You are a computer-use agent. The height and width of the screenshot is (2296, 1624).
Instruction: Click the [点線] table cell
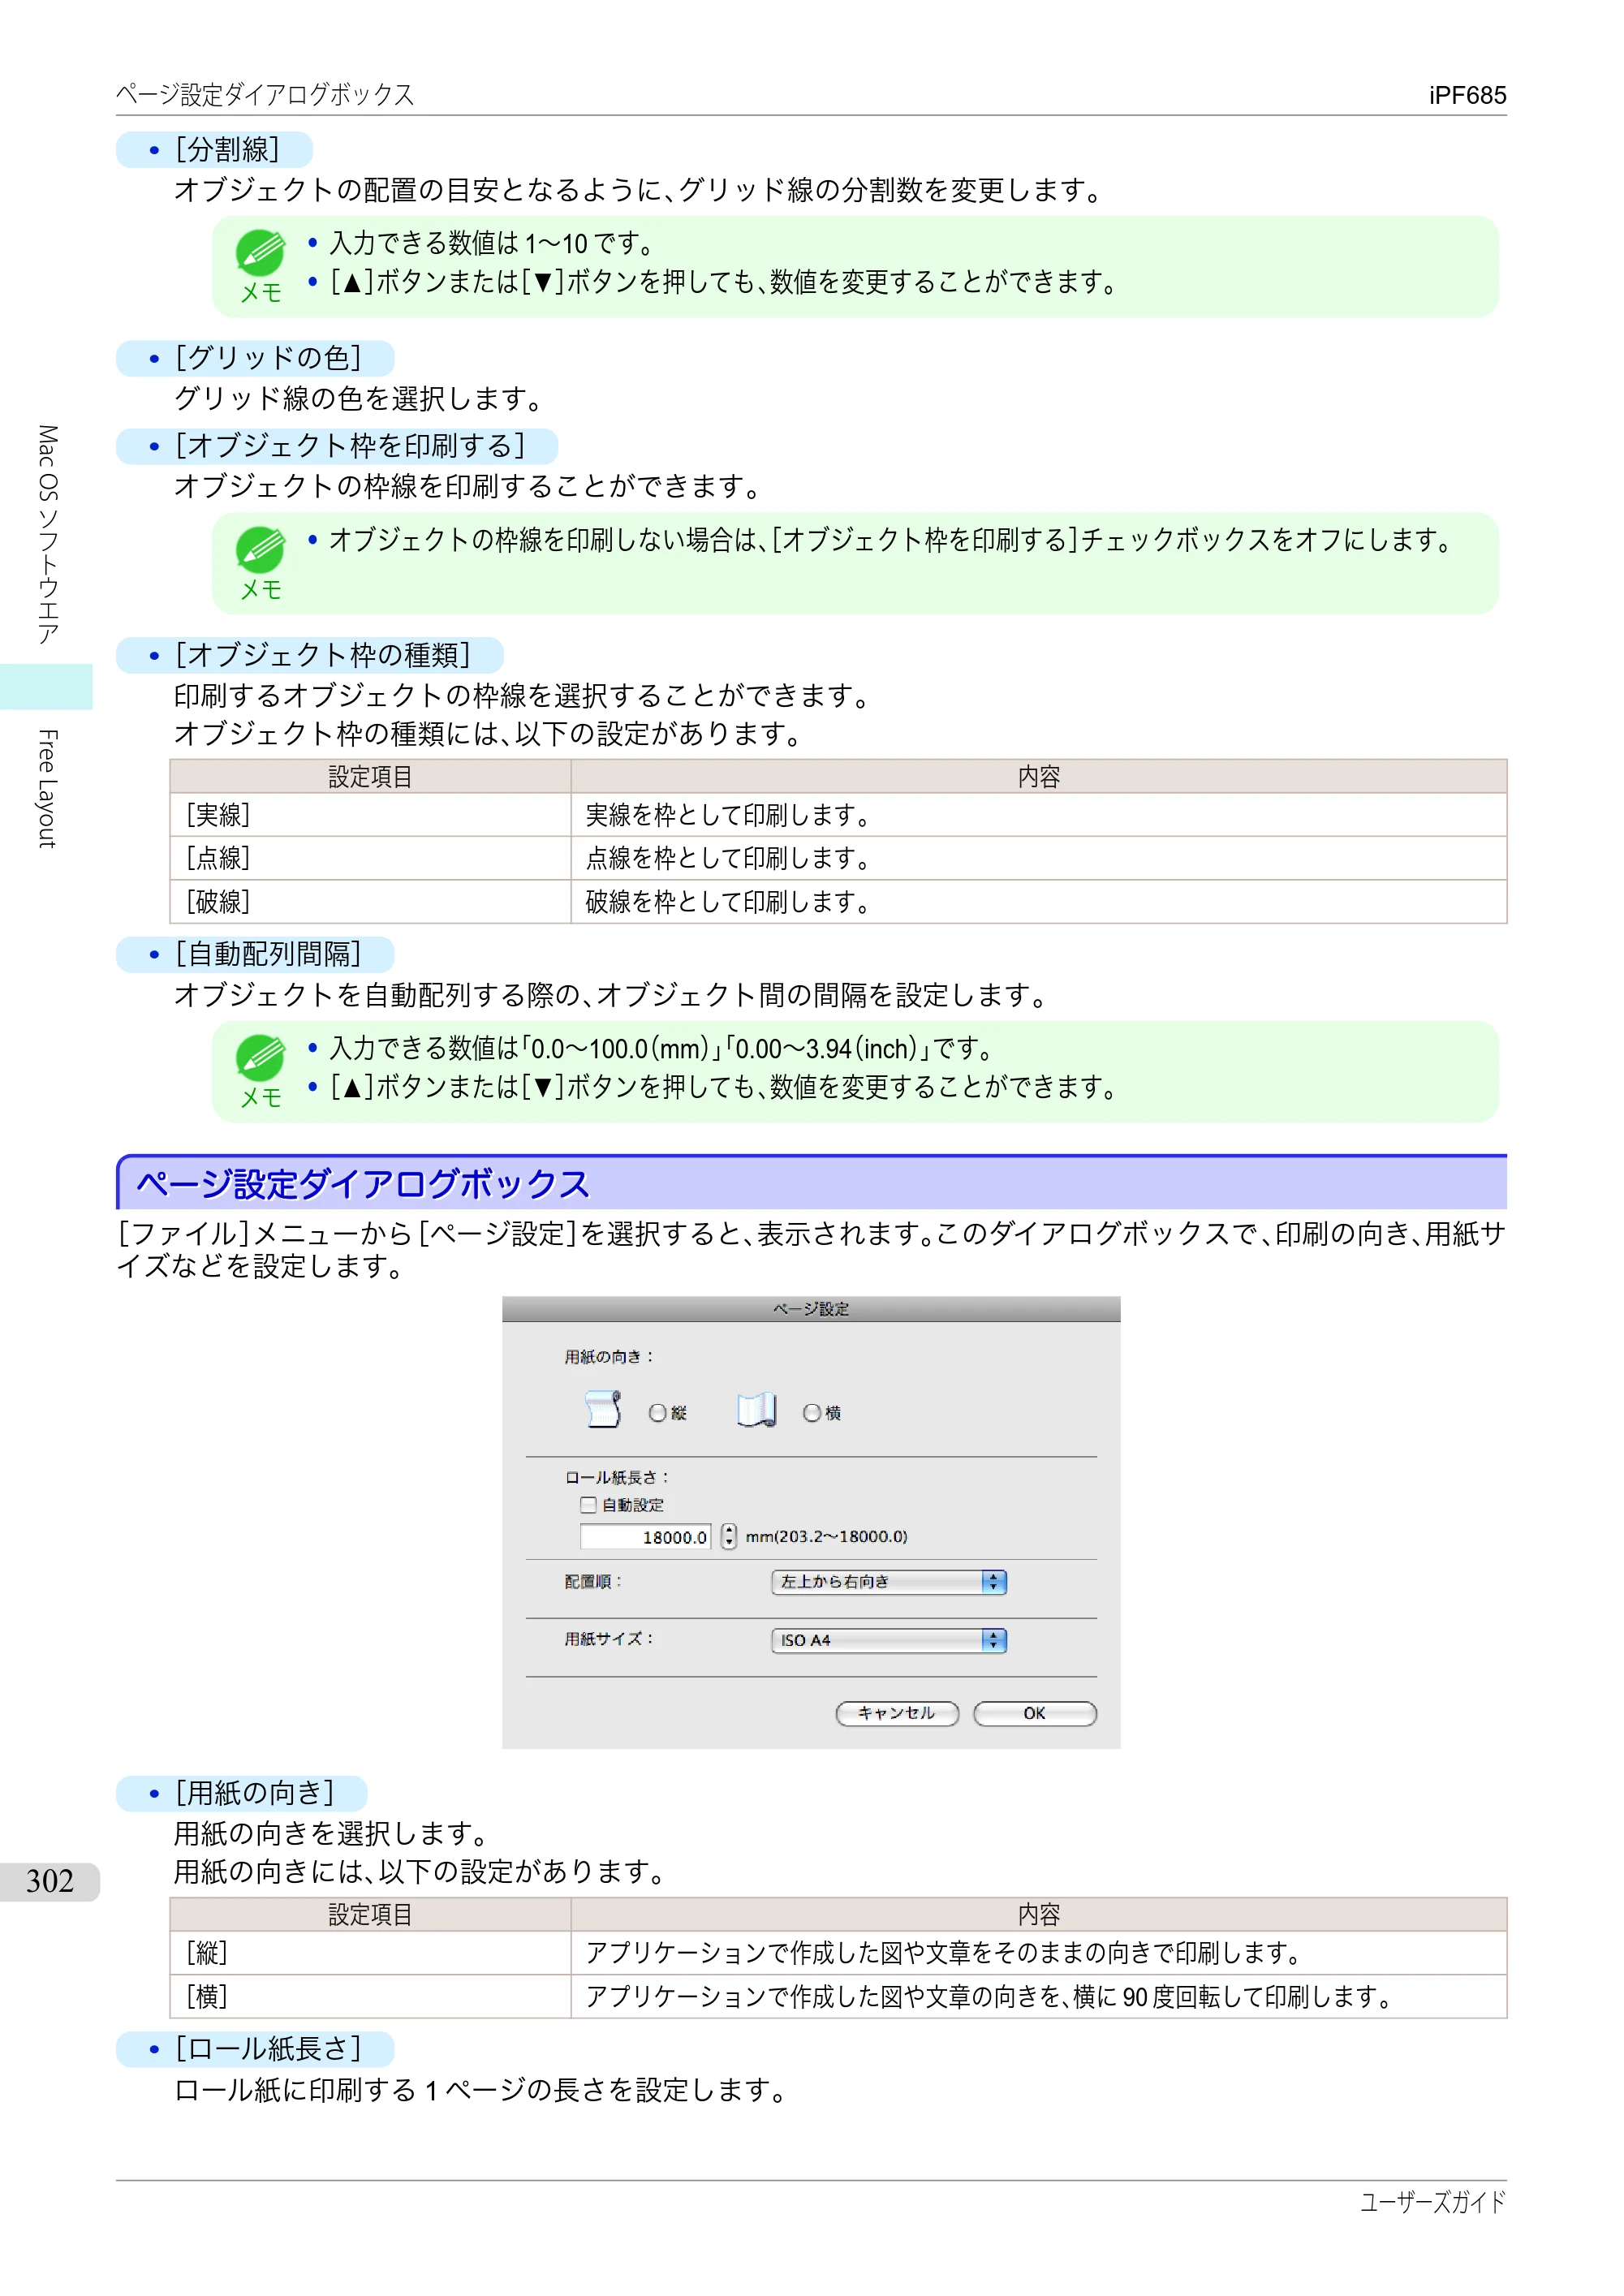point(370,858)
